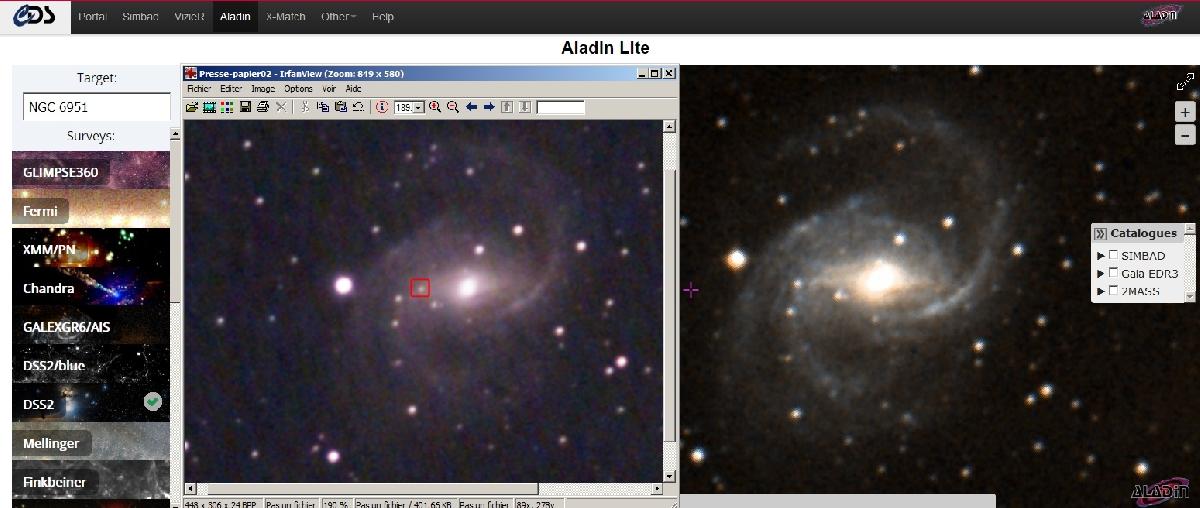Expand the SIMBAD catalogue entry
Image resolution: width=1200 pixels, height=508 pixels.
click(1101, 256)
